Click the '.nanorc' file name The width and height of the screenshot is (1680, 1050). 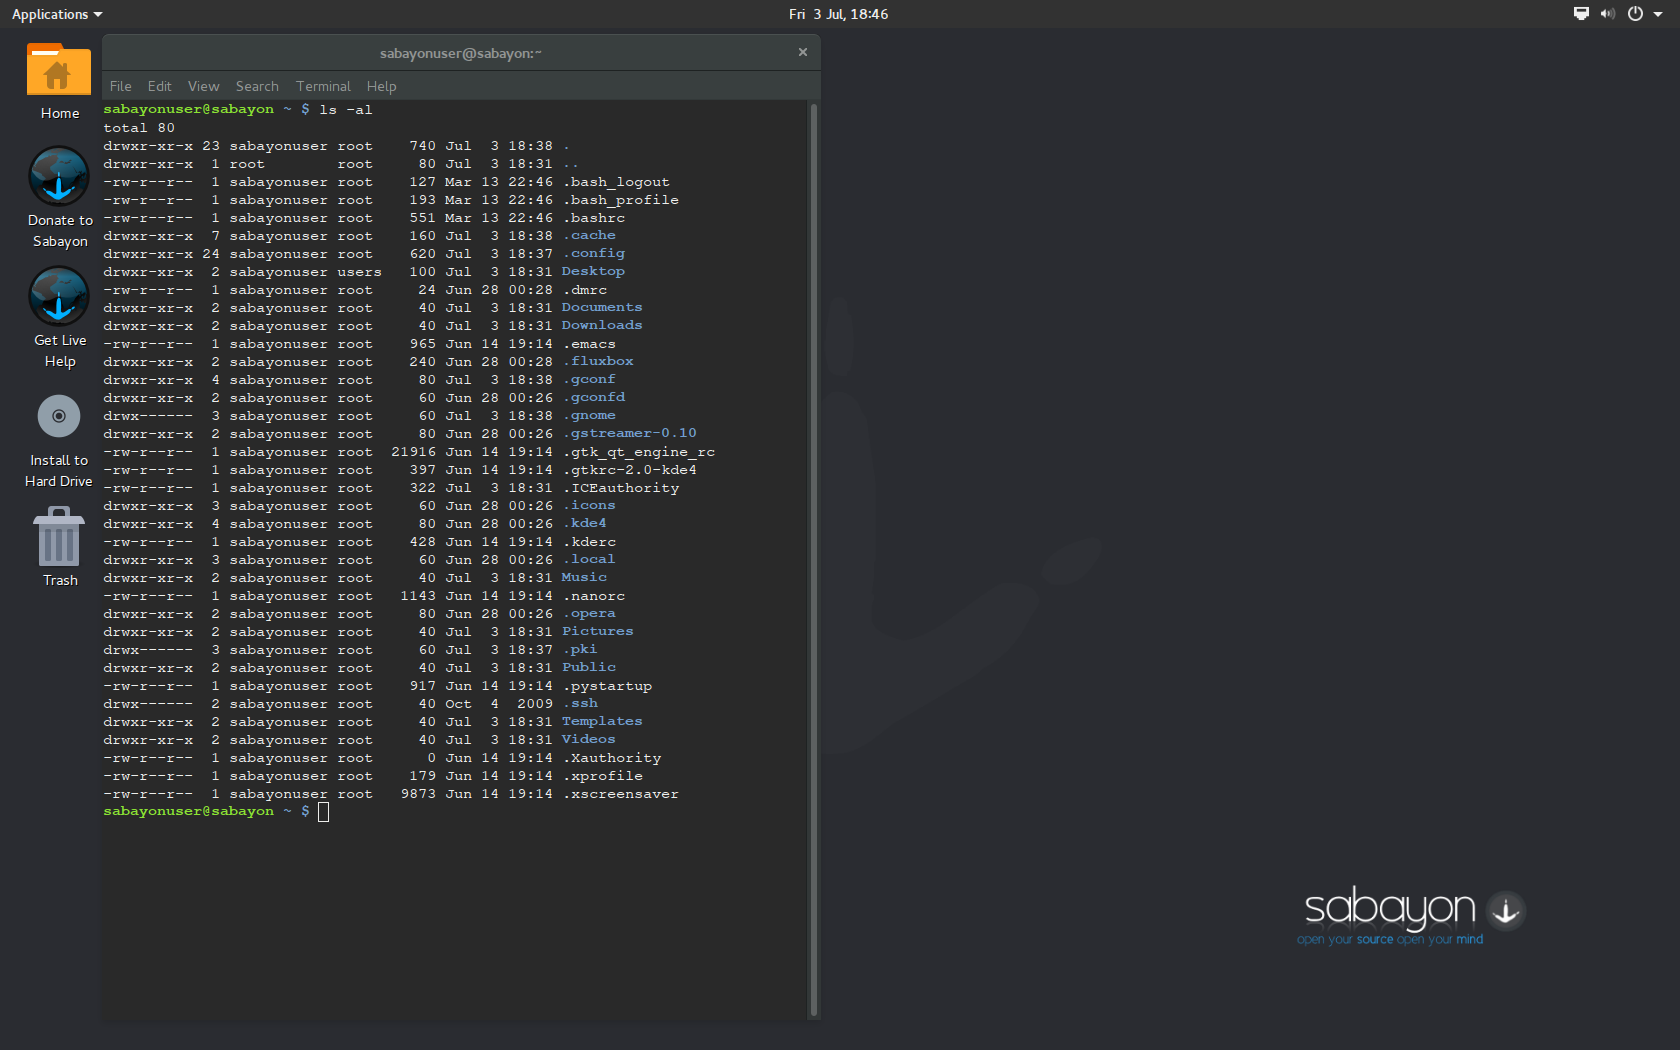593,596
